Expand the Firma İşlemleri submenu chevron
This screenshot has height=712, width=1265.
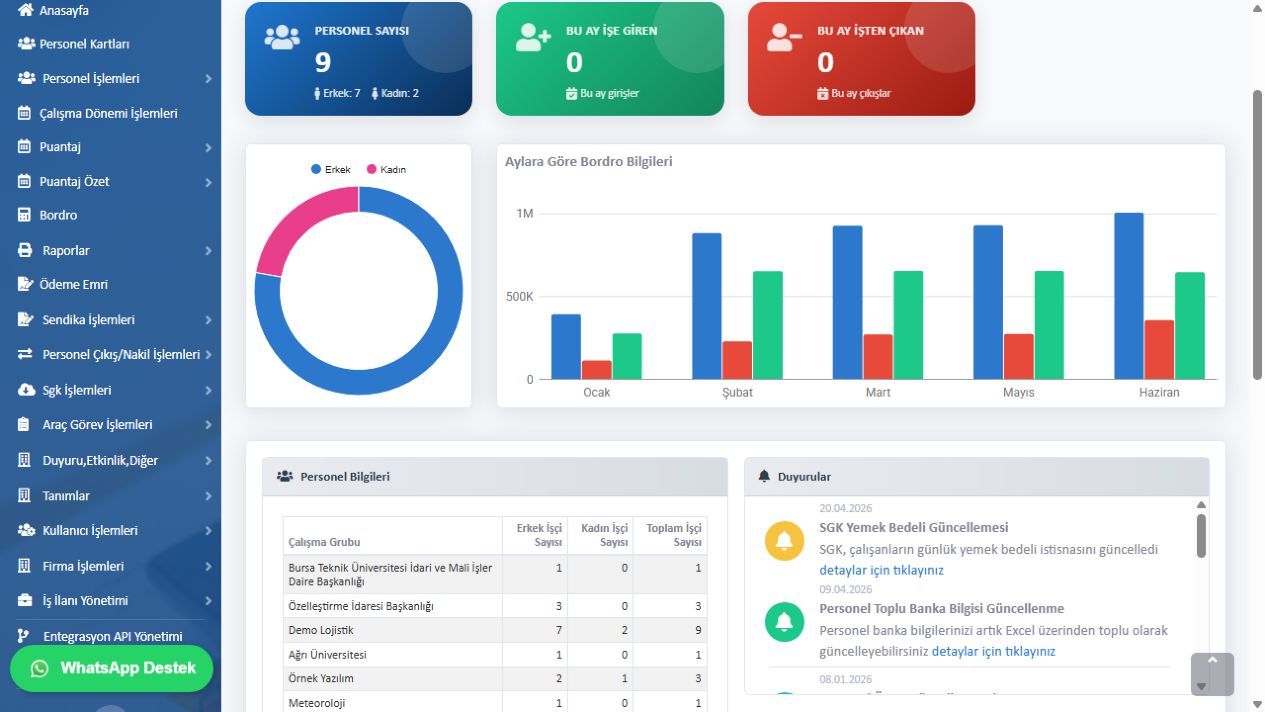point(208,566)
